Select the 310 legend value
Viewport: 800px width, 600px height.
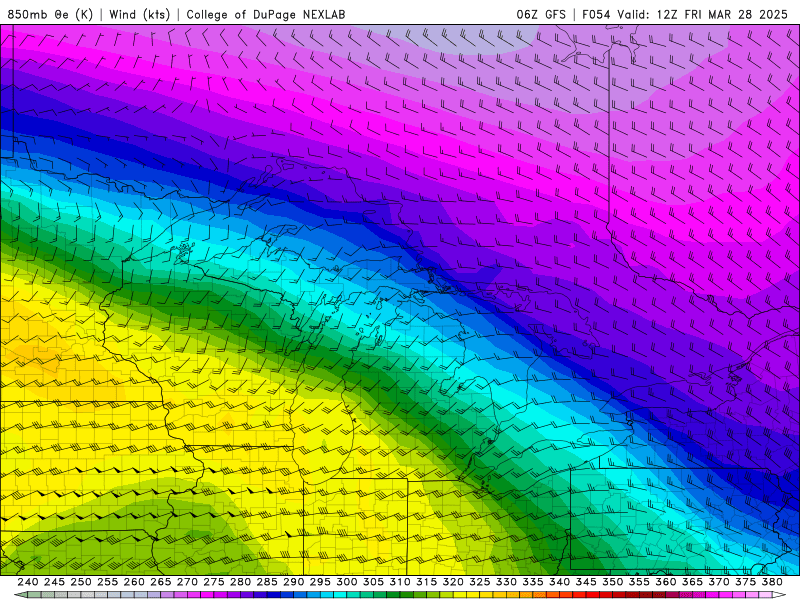click(400, 582)
